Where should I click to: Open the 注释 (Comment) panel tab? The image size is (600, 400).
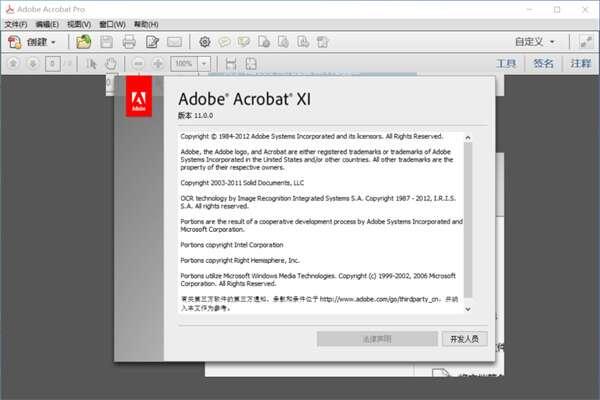tap(581, 63)
